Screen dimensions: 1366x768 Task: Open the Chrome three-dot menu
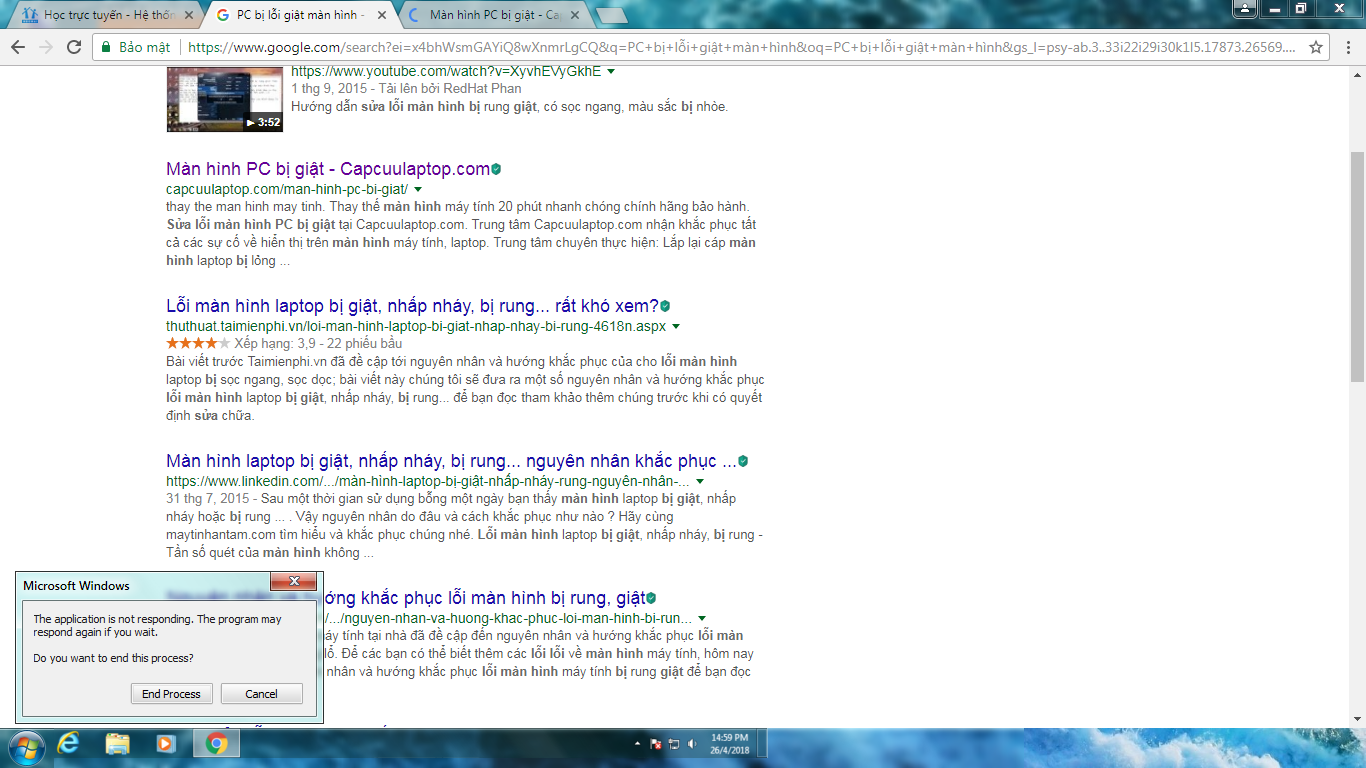(x=1347, y=47)
